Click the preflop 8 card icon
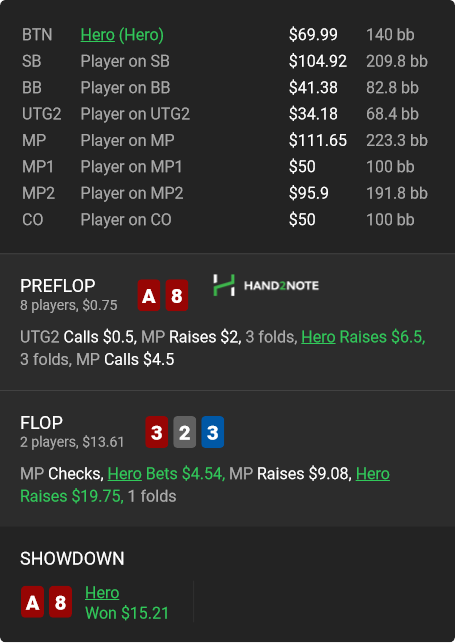 coord(177,295)
